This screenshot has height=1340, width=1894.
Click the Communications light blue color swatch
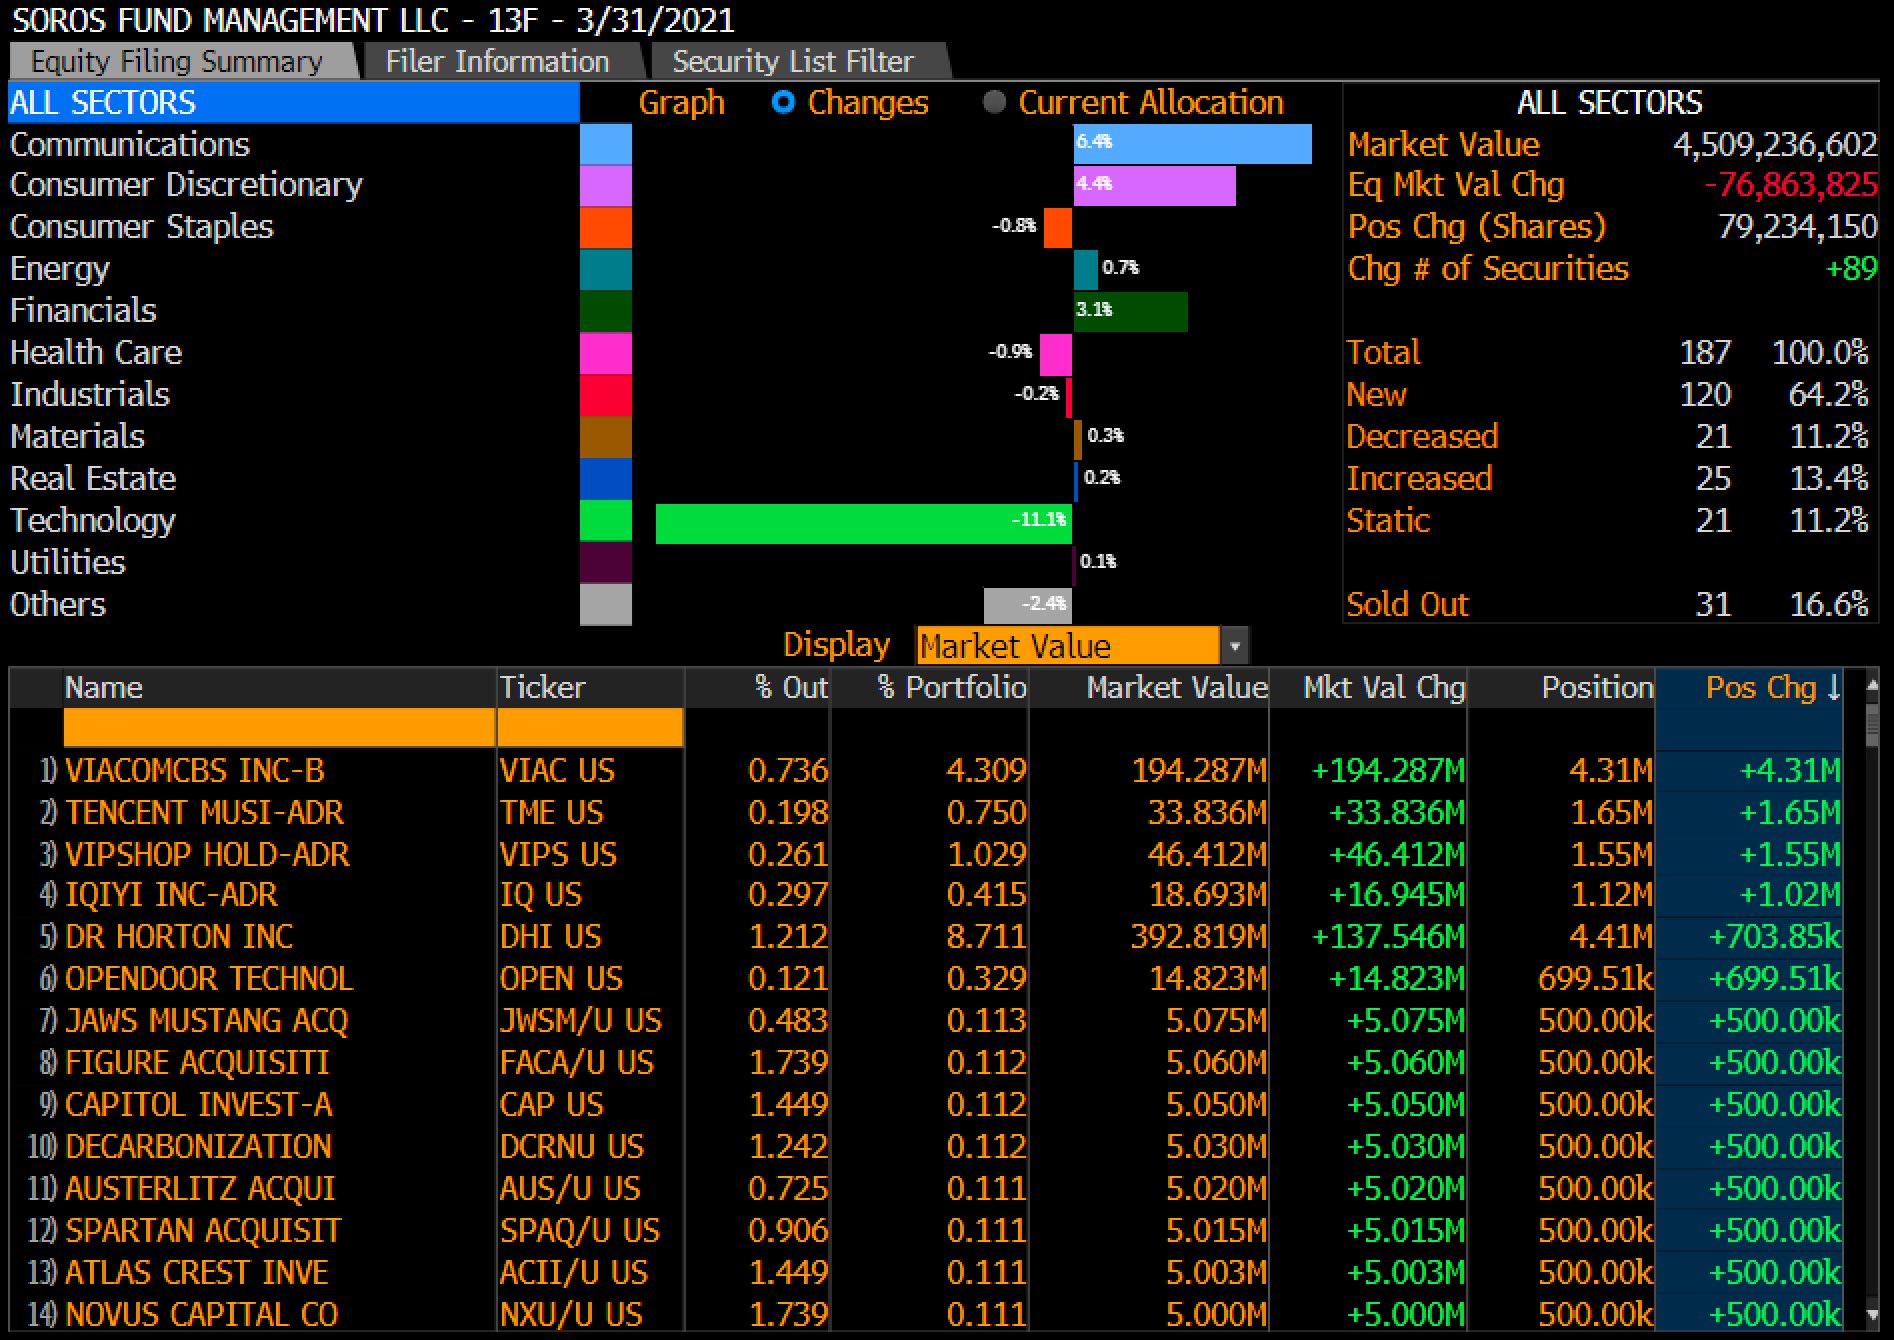[x=606, y=144]
